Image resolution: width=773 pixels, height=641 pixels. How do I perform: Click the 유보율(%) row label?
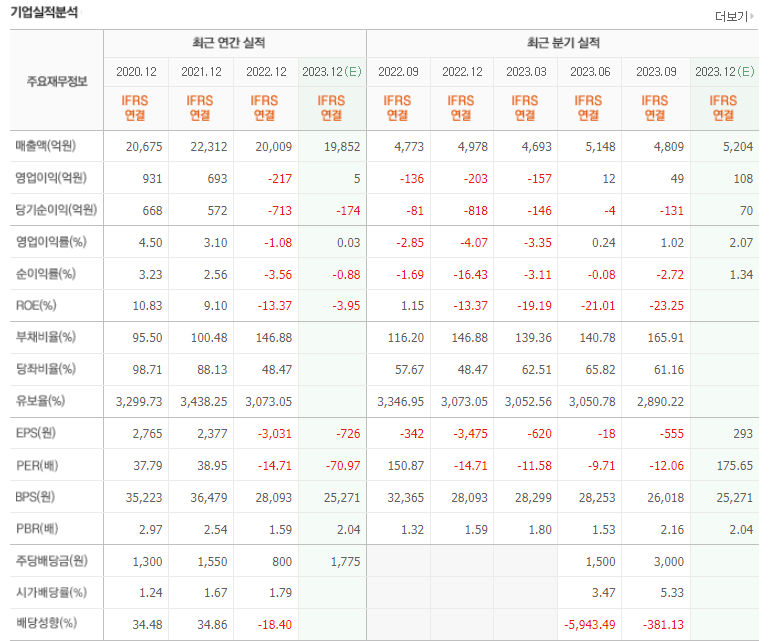coord(40,401)
